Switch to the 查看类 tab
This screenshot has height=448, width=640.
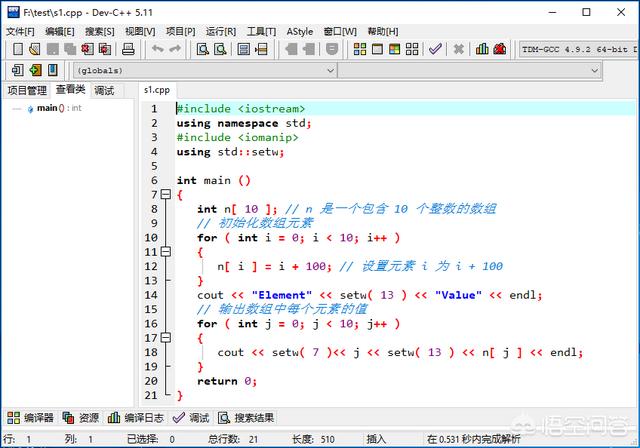pyautogui.click(x=71, y=89)
